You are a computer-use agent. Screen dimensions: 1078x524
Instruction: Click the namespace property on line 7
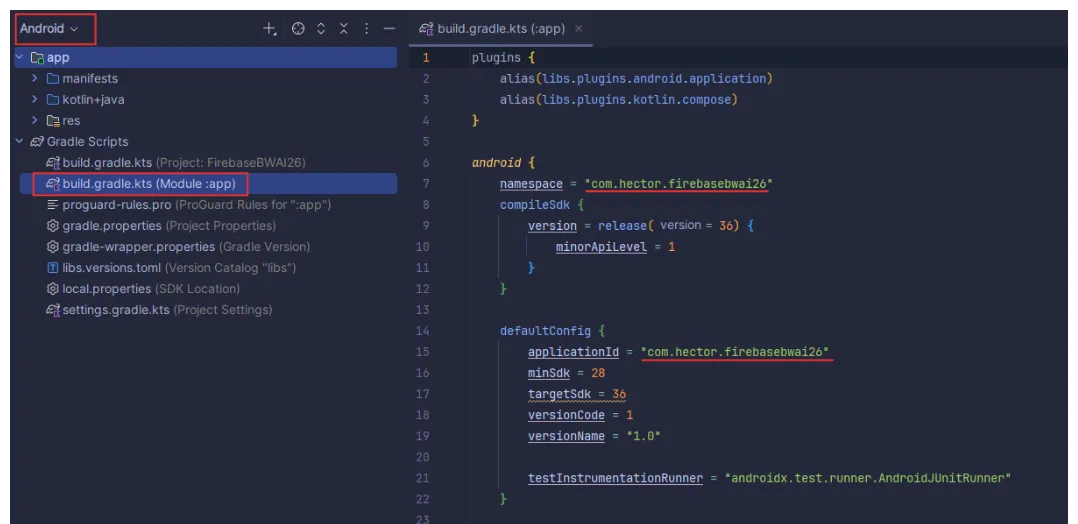click(x=531, y=184)
